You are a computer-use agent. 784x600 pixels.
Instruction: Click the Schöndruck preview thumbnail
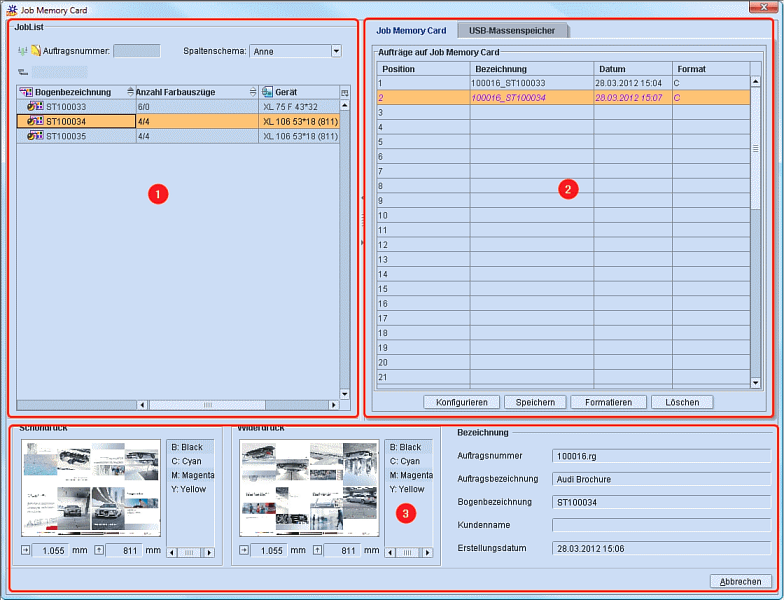(x=90, y=489)
